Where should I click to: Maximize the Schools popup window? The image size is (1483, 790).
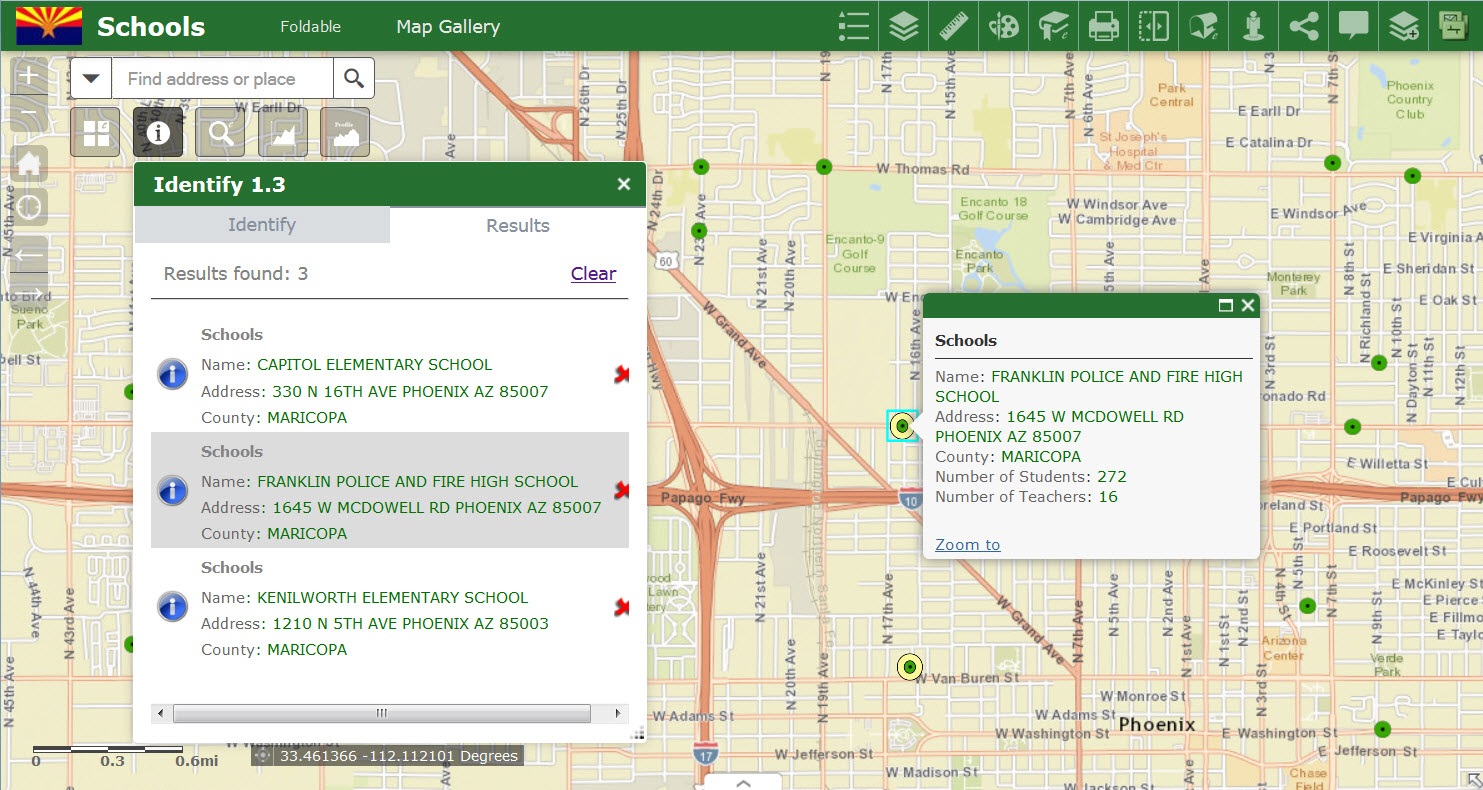click(1226, 306)
